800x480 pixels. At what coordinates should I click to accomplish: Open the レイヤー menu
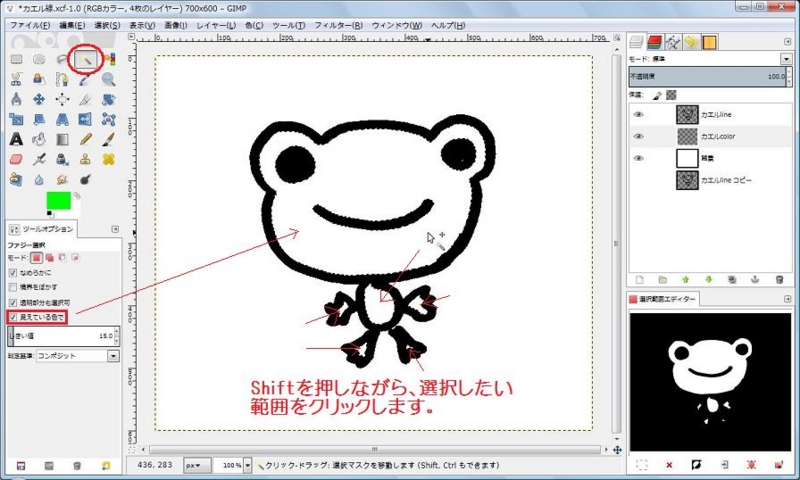[216, 25]
